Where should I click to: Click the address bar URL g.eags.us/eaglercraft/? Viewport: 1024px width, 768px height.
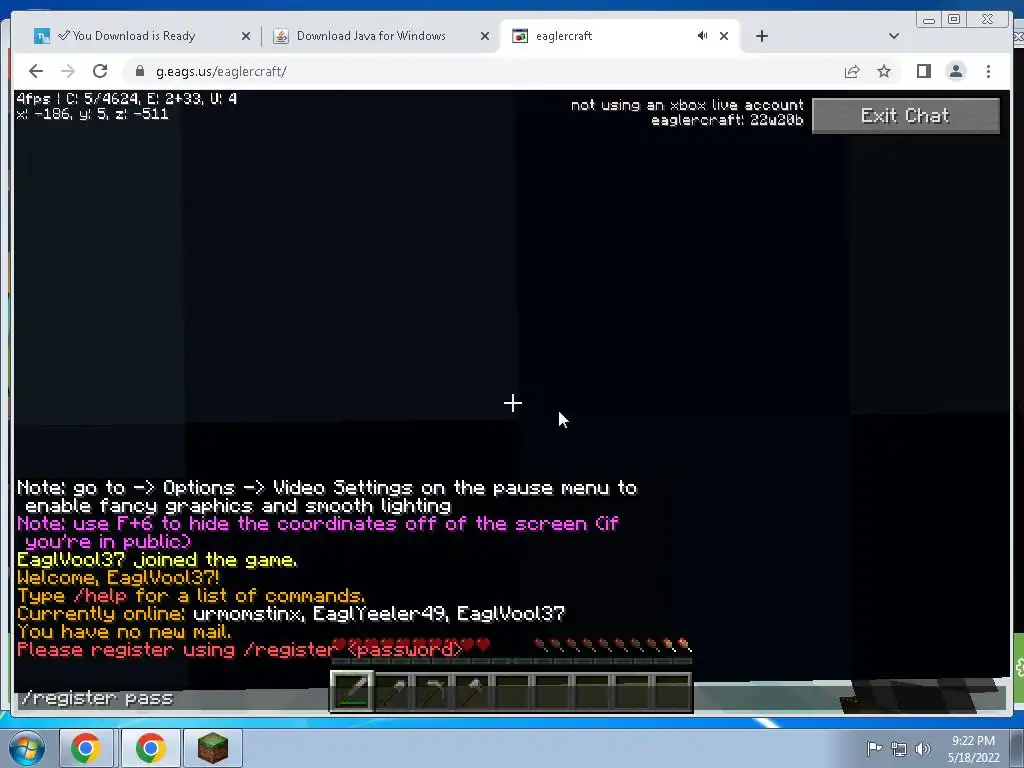point(221,72)
